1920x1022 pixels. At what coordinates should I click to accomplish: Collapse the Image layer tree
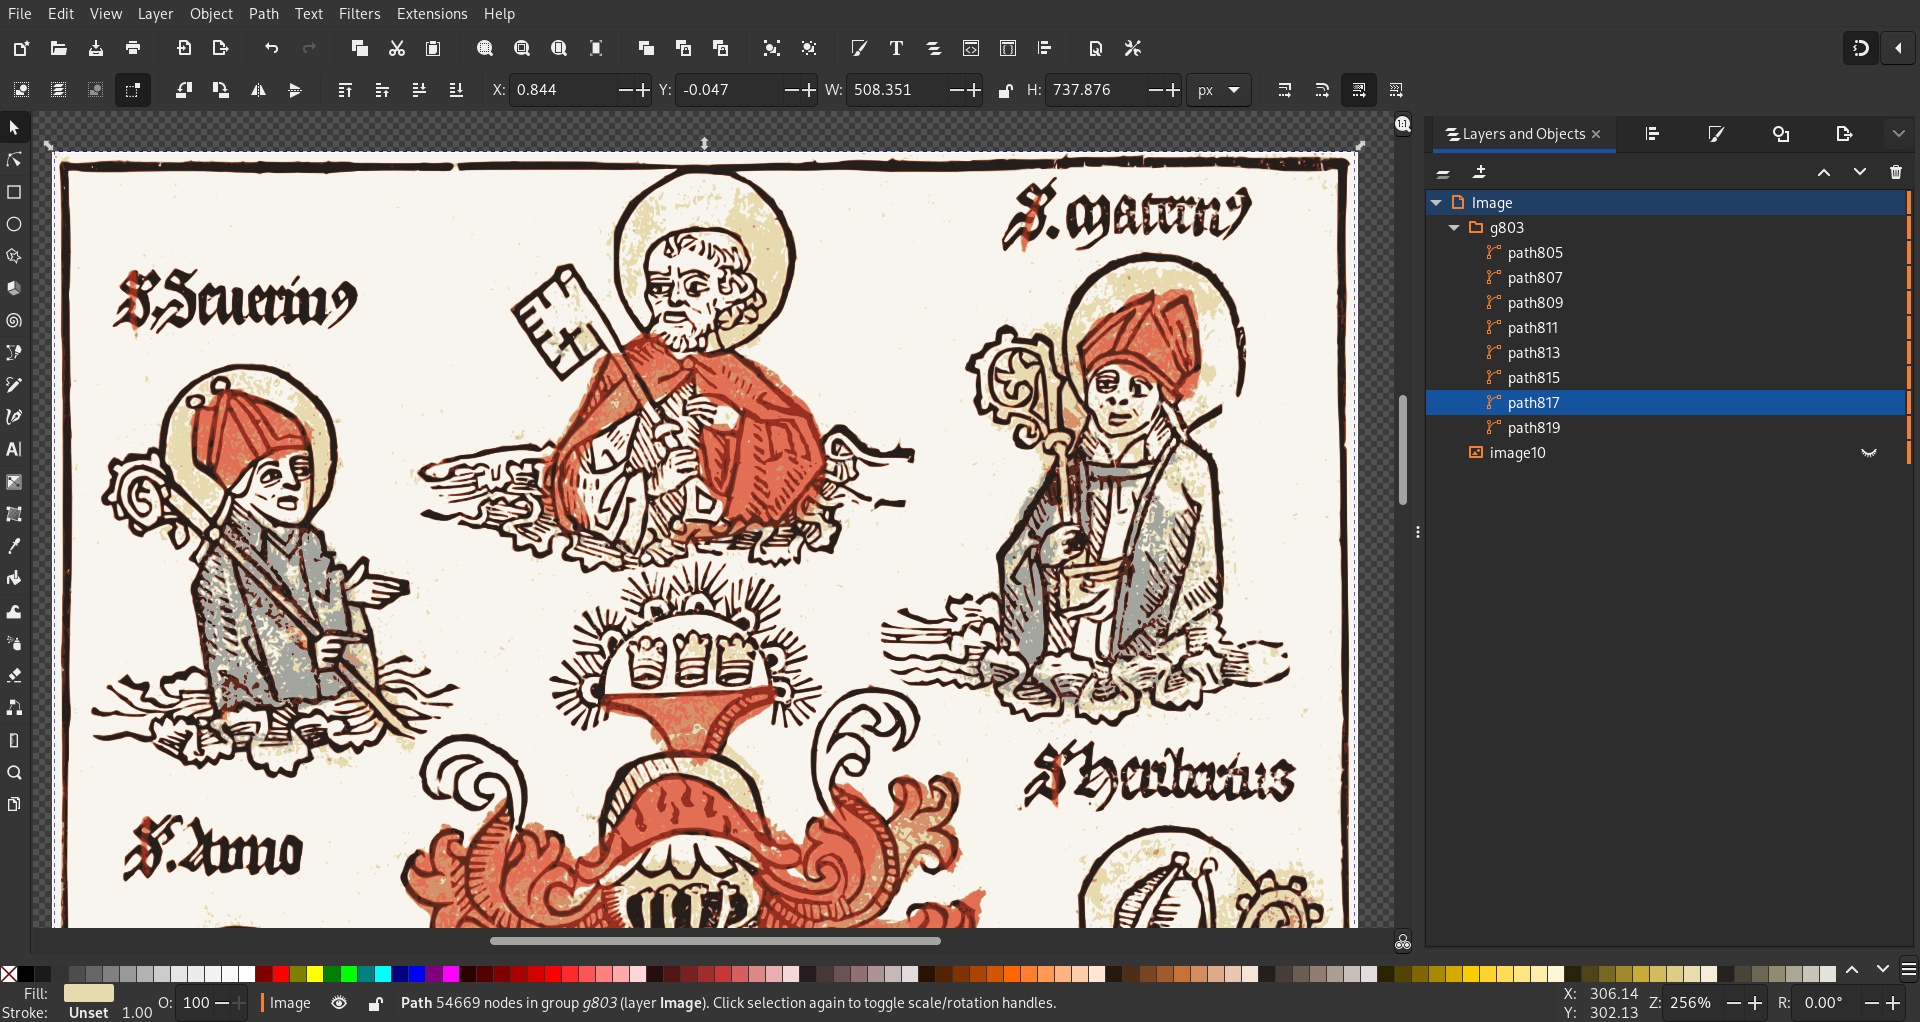[x=1436, y=203]
